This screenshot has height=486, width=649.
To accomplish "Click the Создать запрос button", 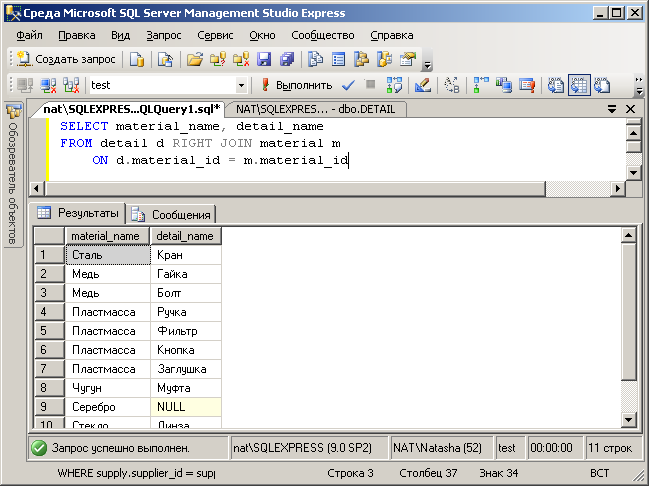I will (67, 59).
